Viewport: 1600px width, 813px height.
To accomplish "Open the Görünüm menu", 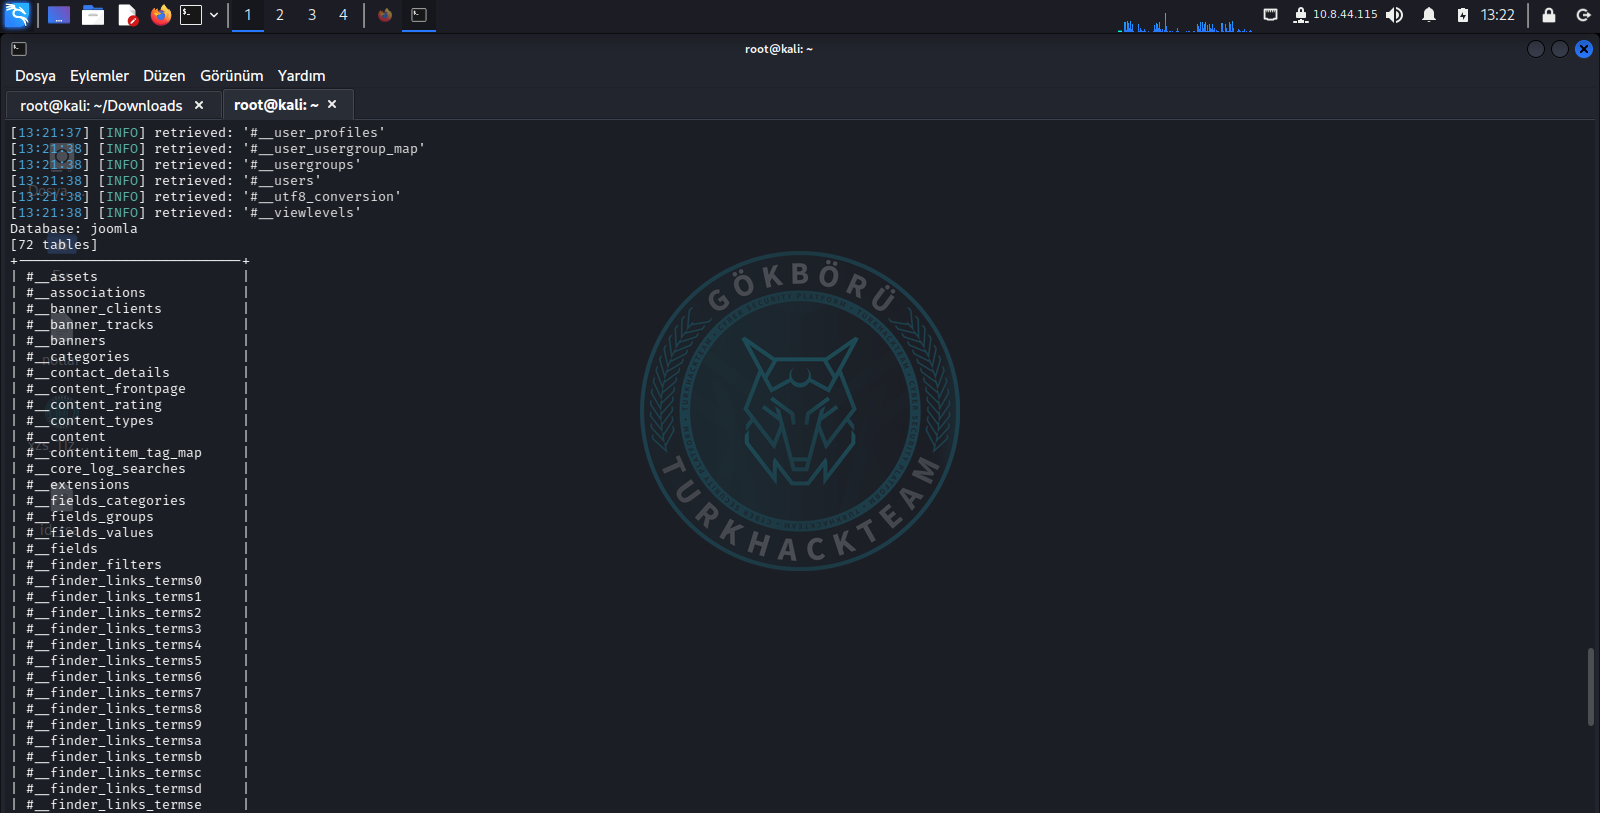I will (x=231, y=76).
